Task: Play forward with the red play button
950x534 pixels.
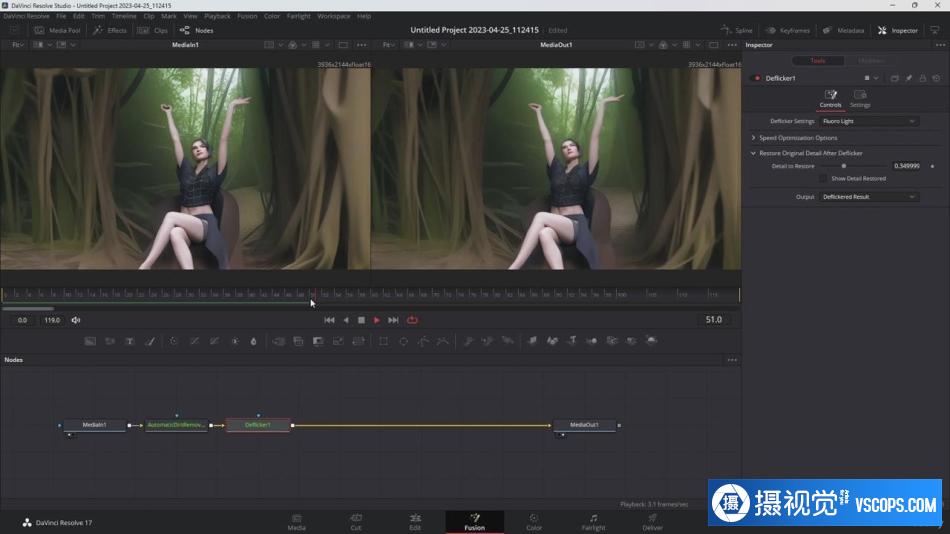Action: (377, 320)
